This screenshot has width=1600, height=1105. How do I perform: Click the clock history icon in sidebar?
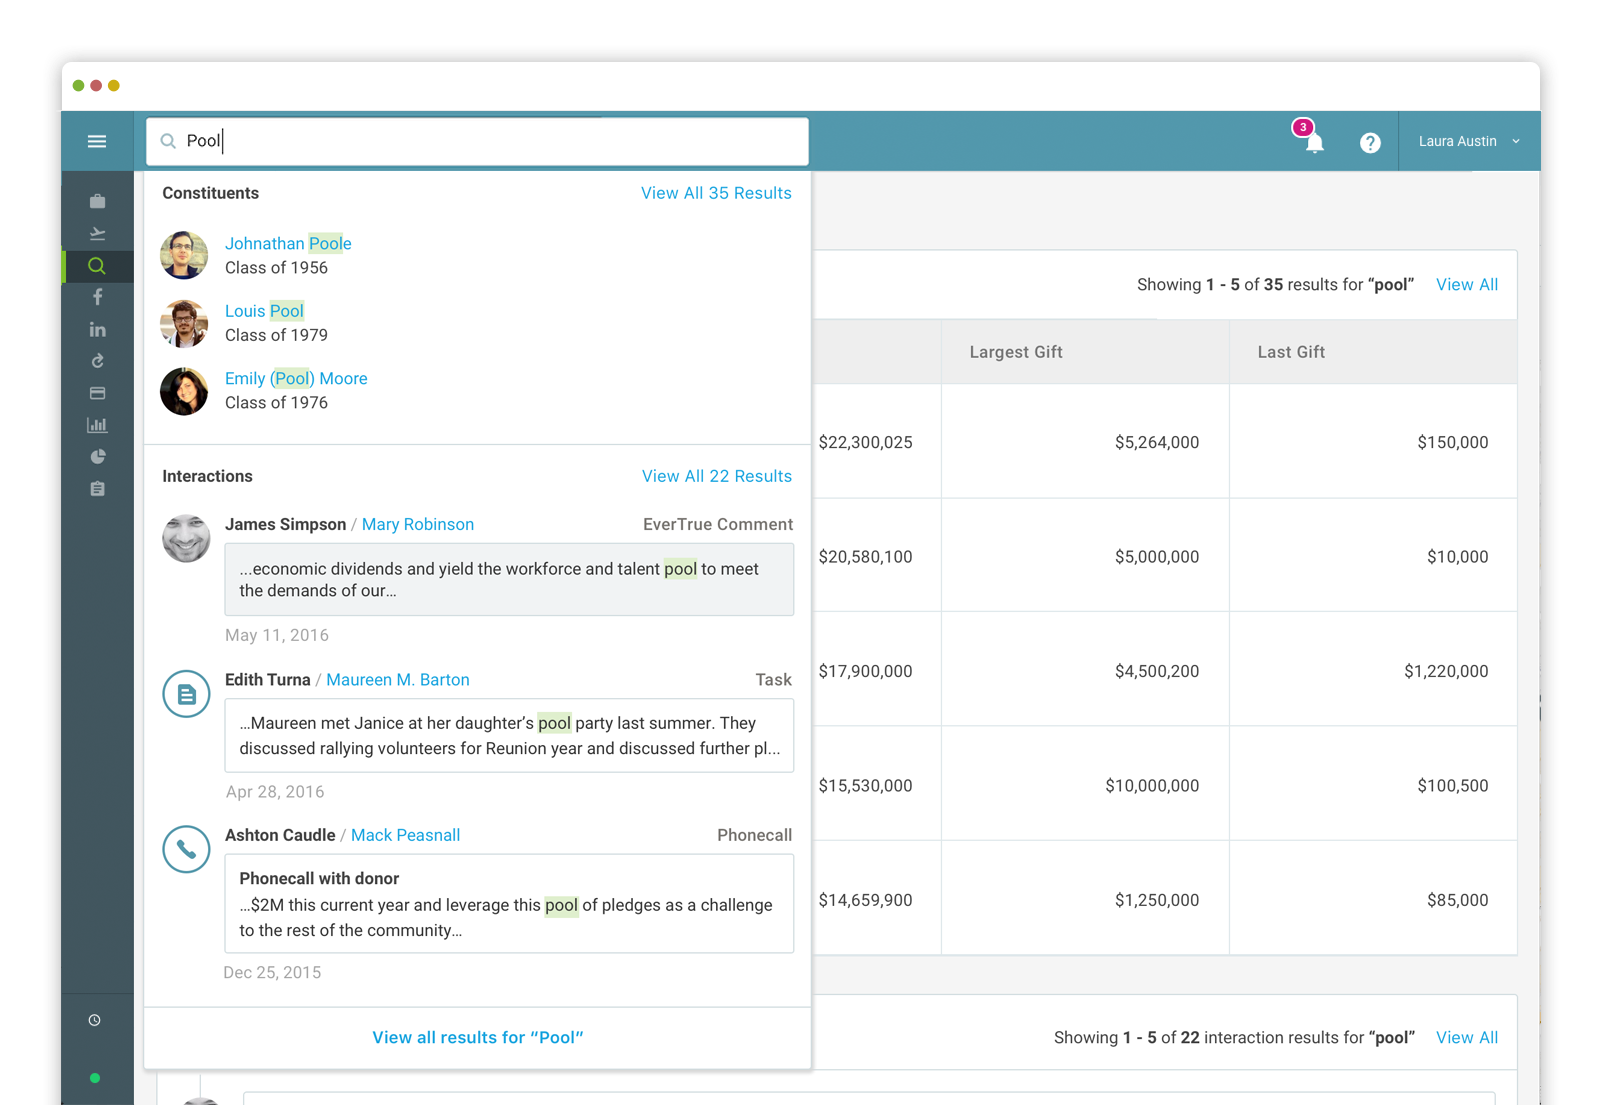coord(95,1020)
